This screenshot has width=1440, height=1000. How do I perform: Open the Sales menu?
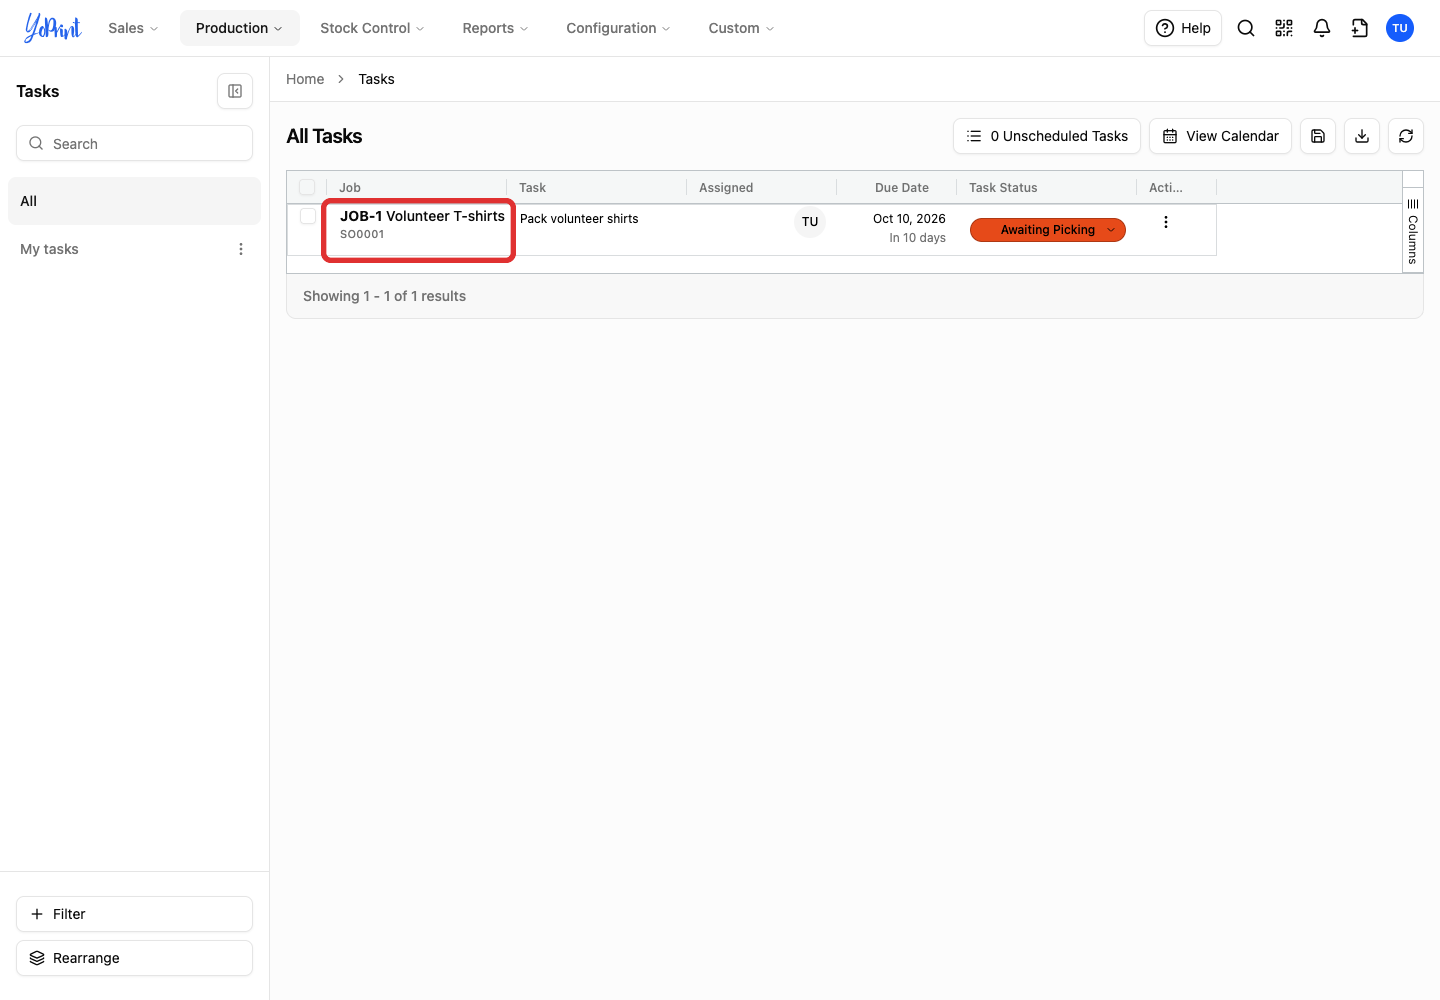pos(133,28)
